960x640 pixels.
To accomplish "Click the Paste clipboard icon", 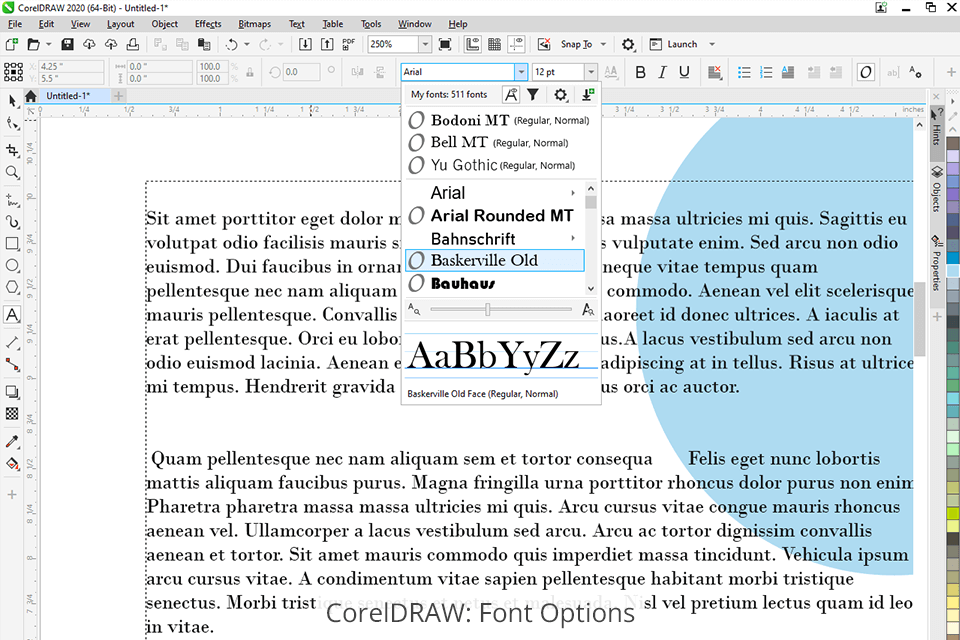I will 204,44.
